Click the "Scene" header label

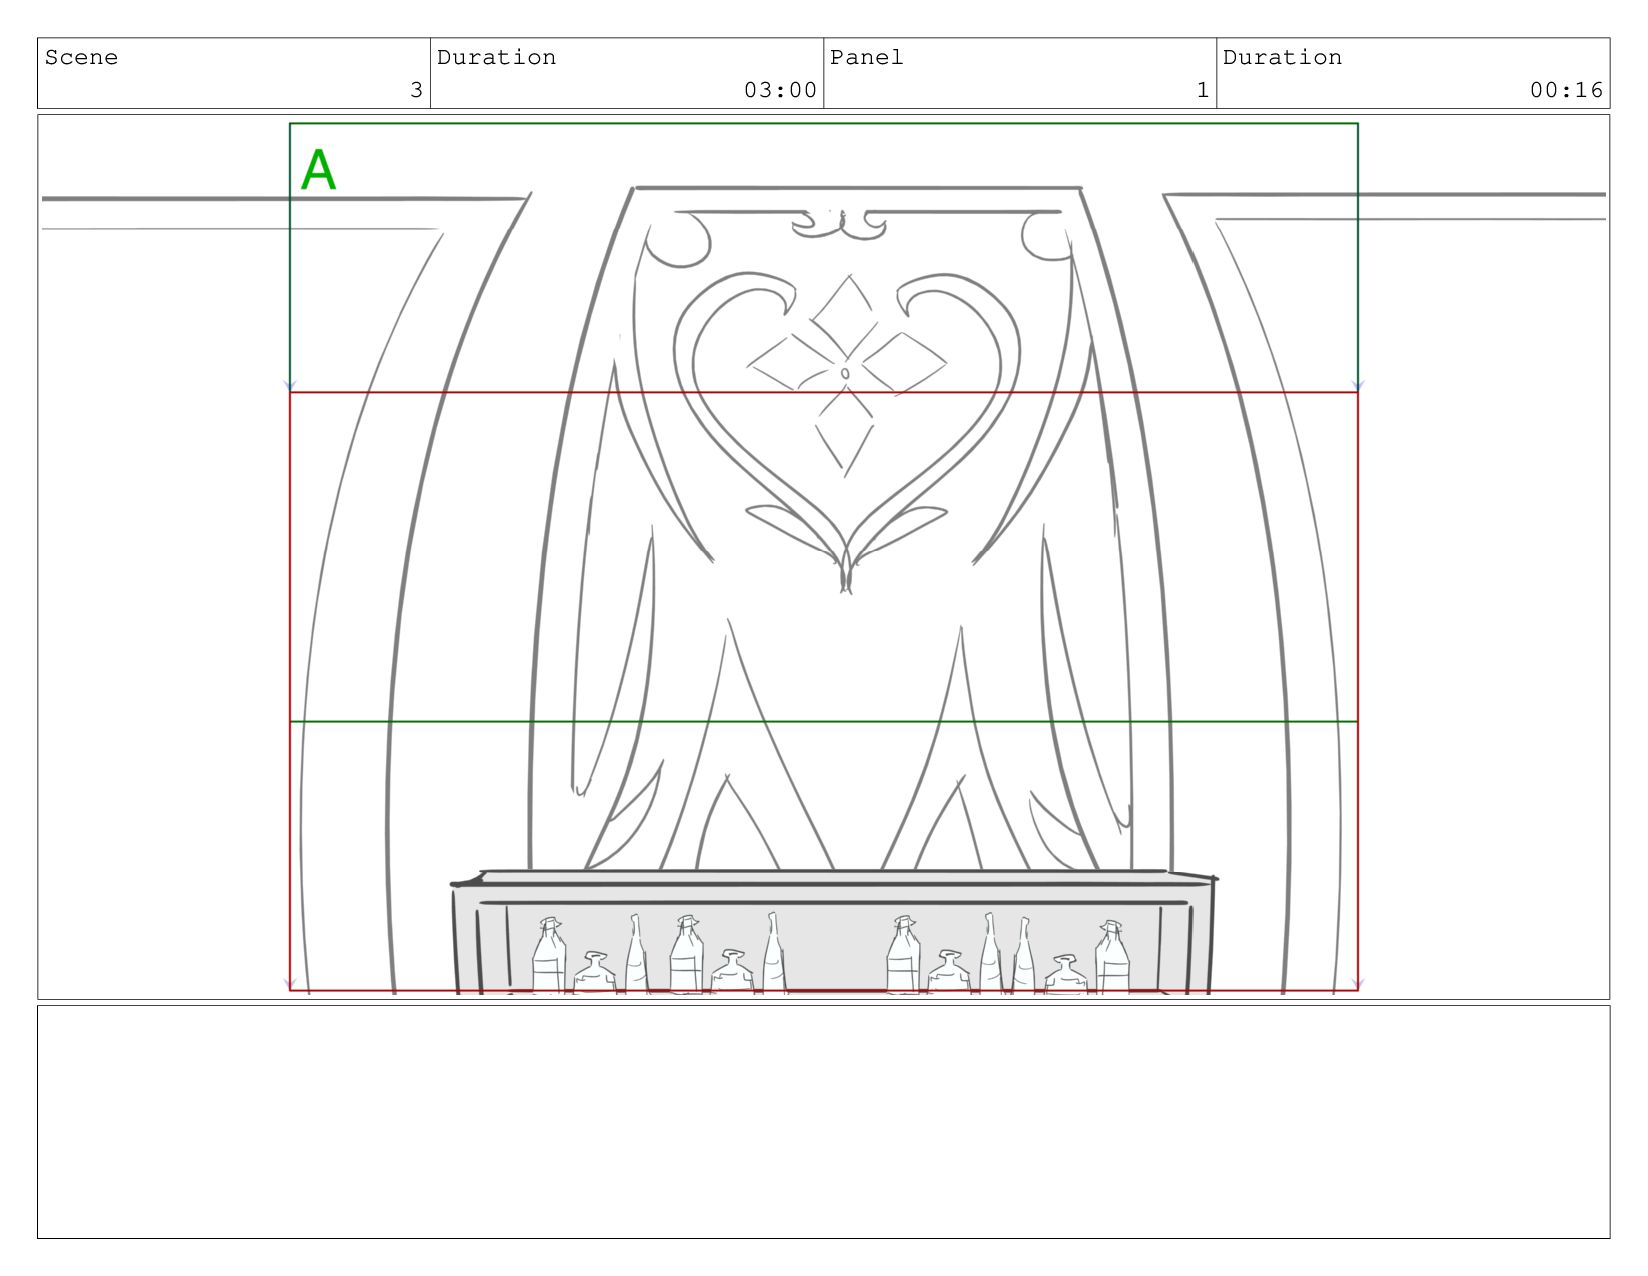click(x=81, y=58)
